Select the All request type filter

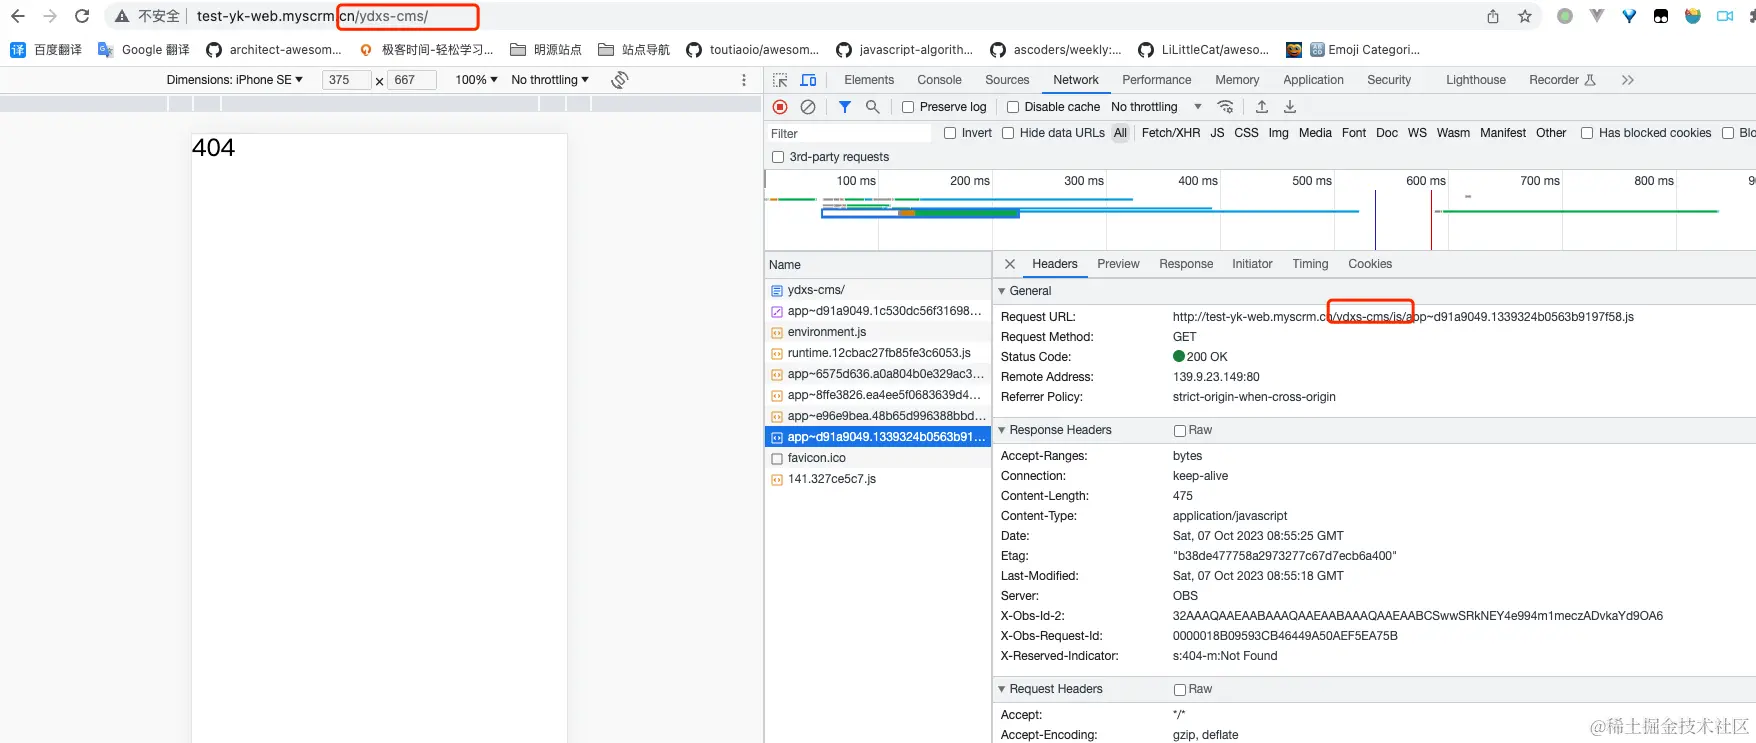click(1120, 133)
